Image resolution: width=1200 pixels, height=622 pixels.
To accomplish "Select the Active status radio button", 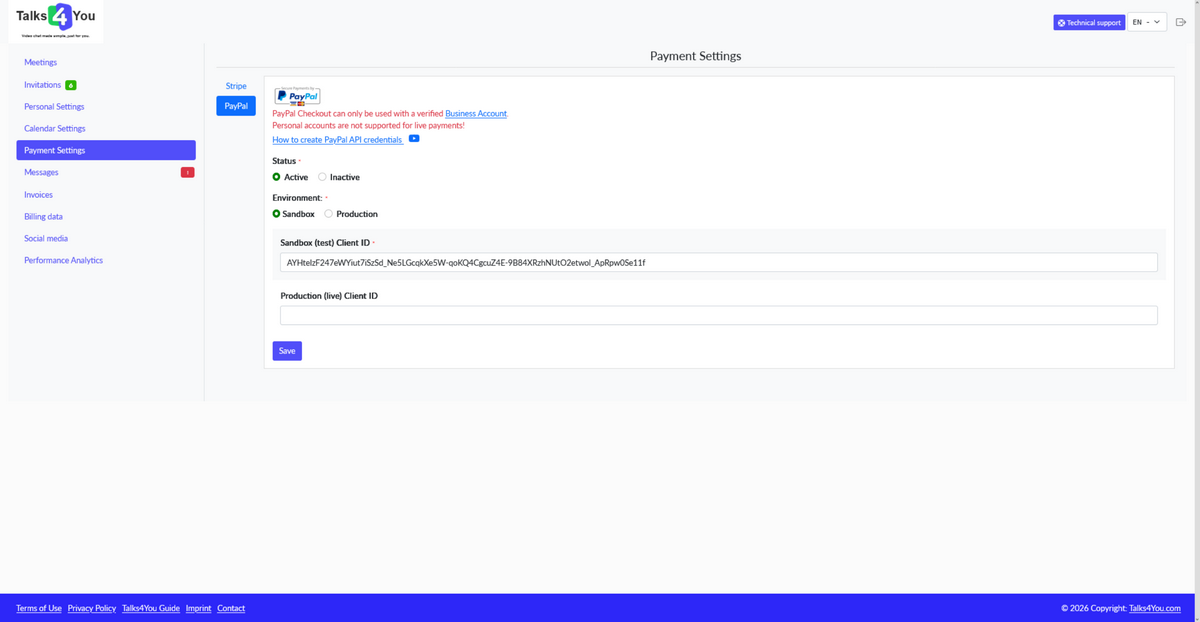I will (x=276, y=177).
